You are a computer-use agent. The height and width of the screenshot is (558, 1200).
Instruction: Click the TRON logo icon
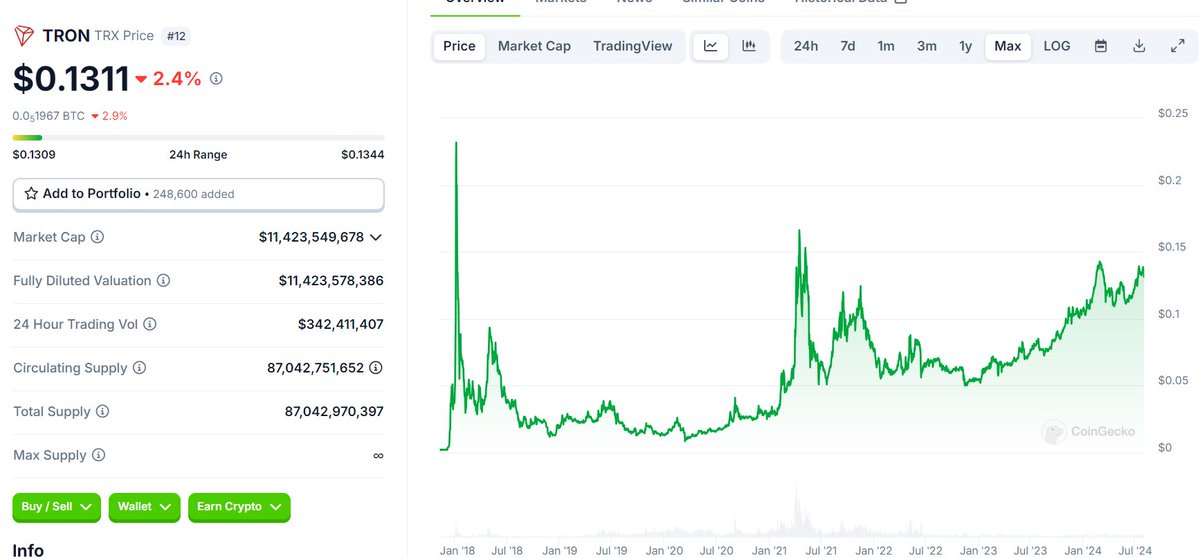(x=23, y=36)
